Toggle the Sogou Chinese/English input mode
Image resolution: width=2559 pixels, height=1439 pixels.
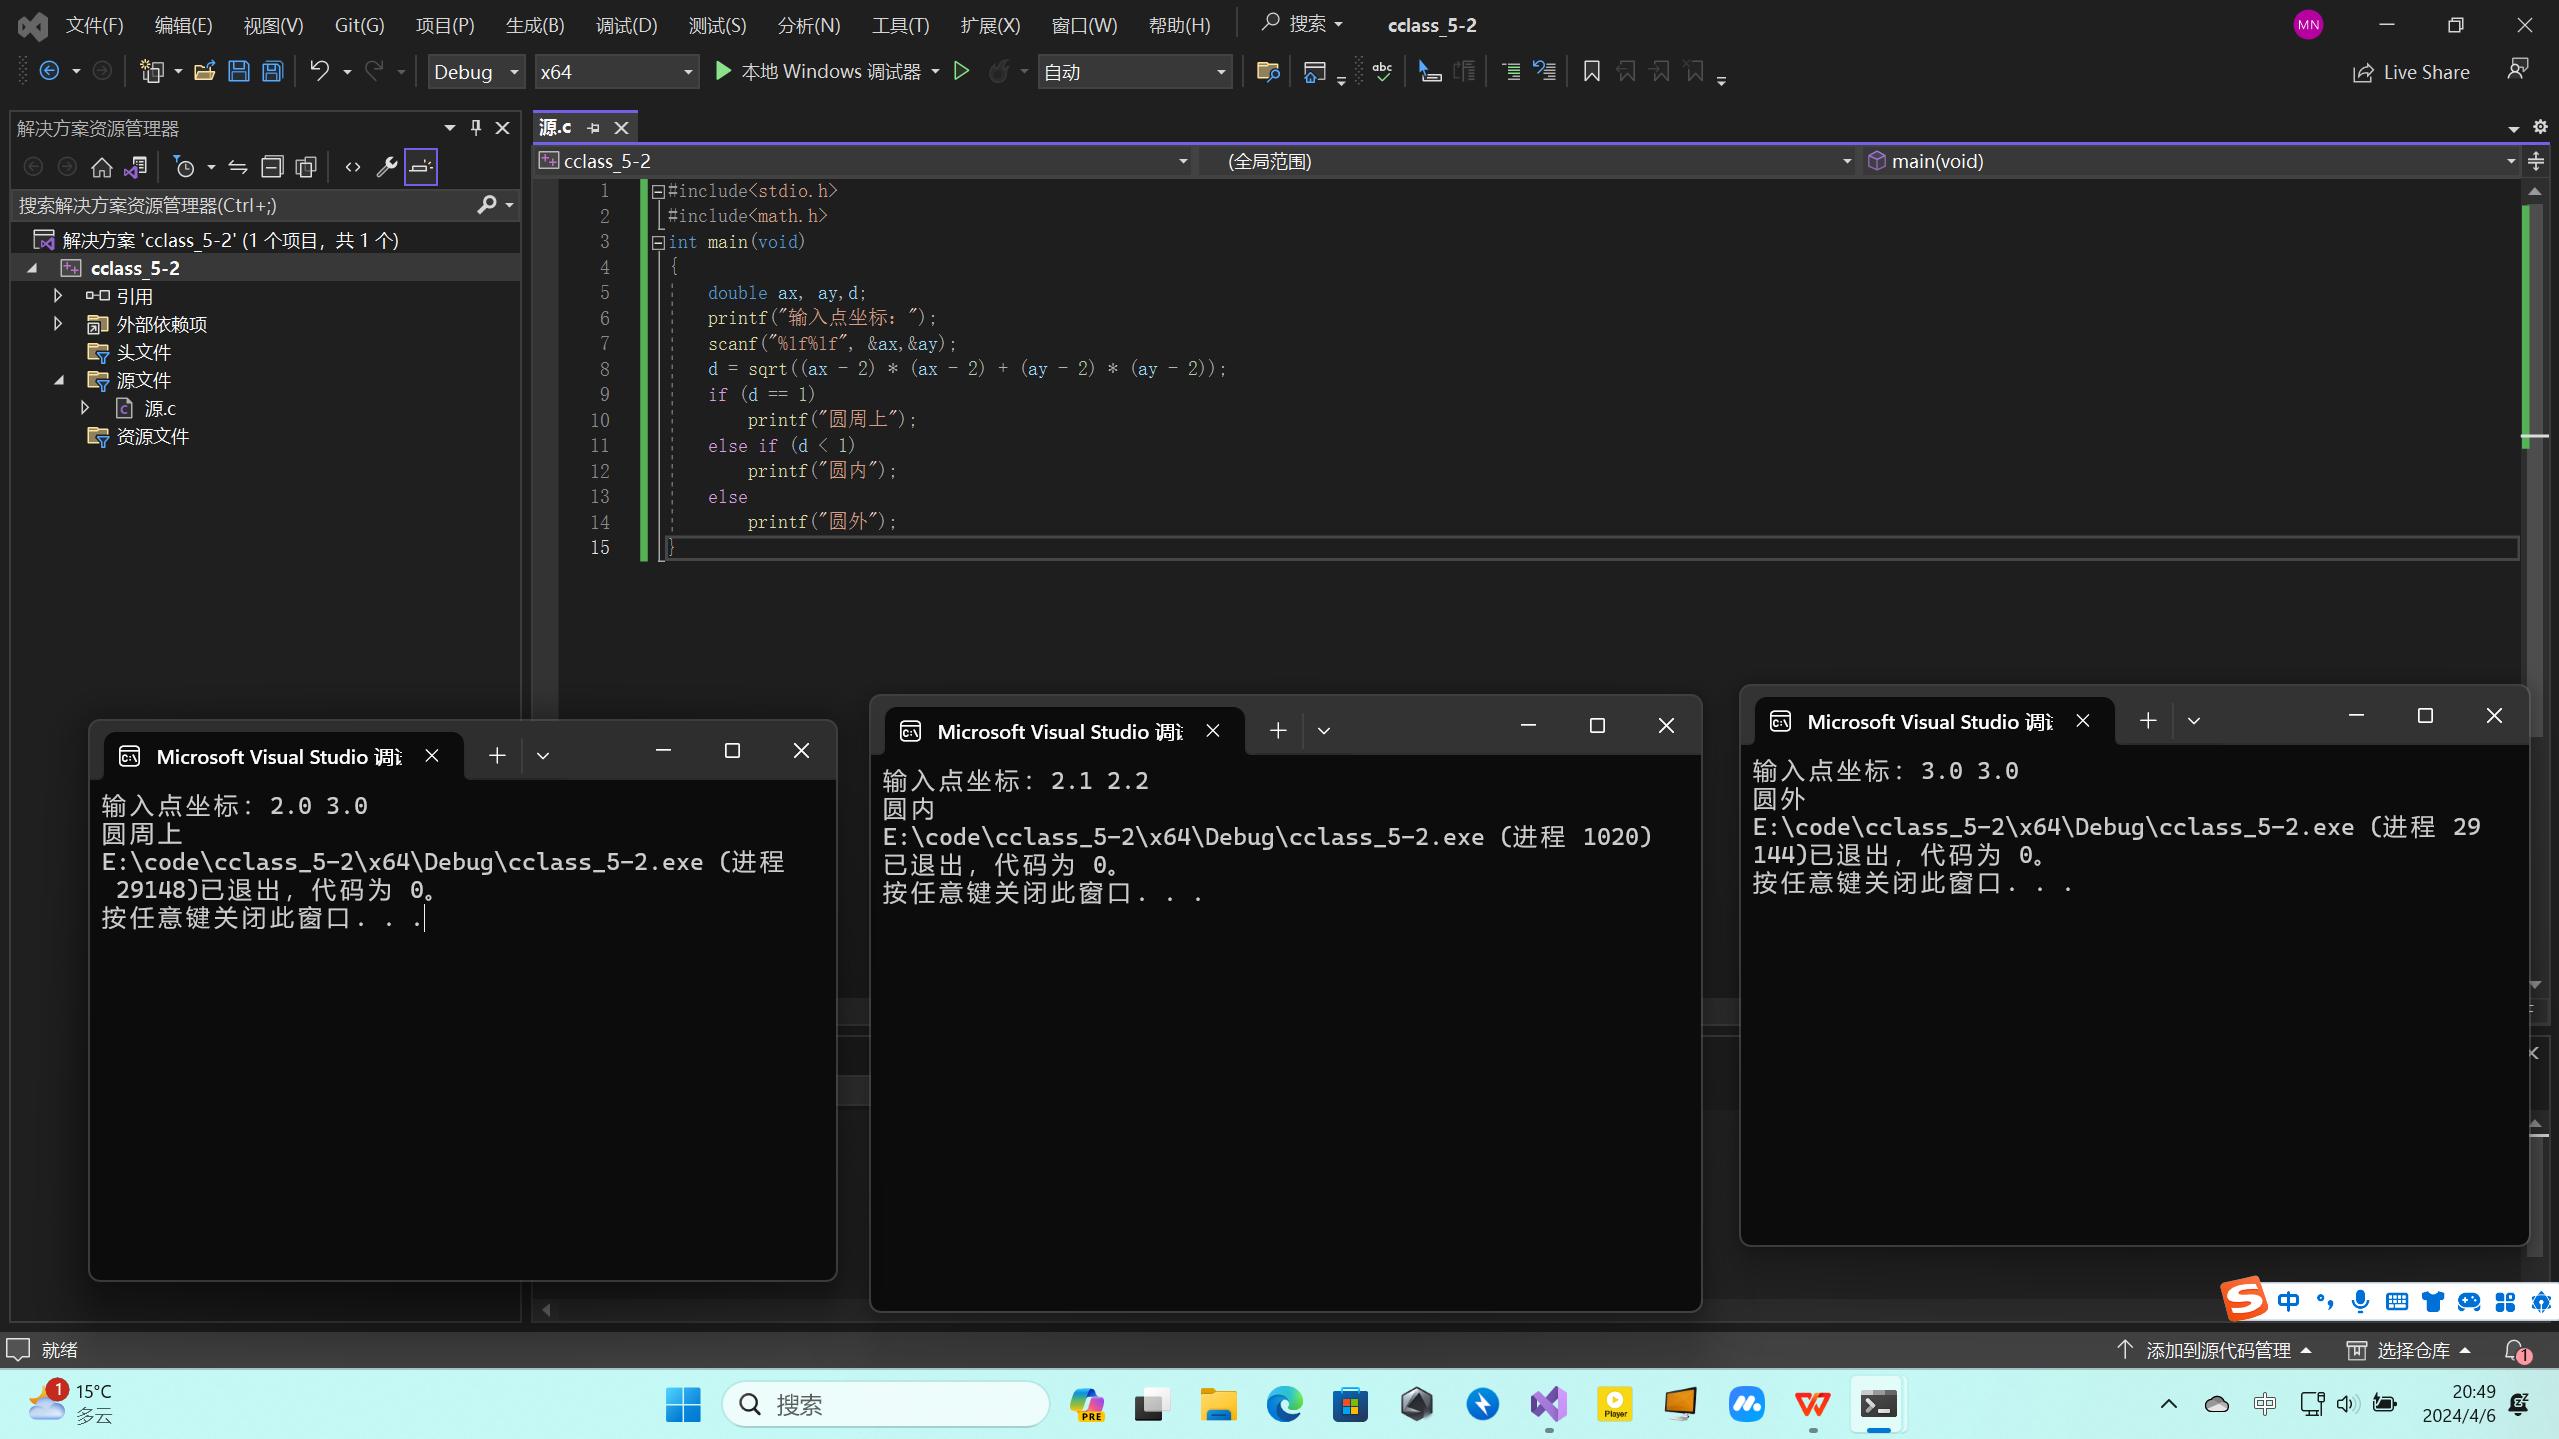(x=2288, y=1301)
